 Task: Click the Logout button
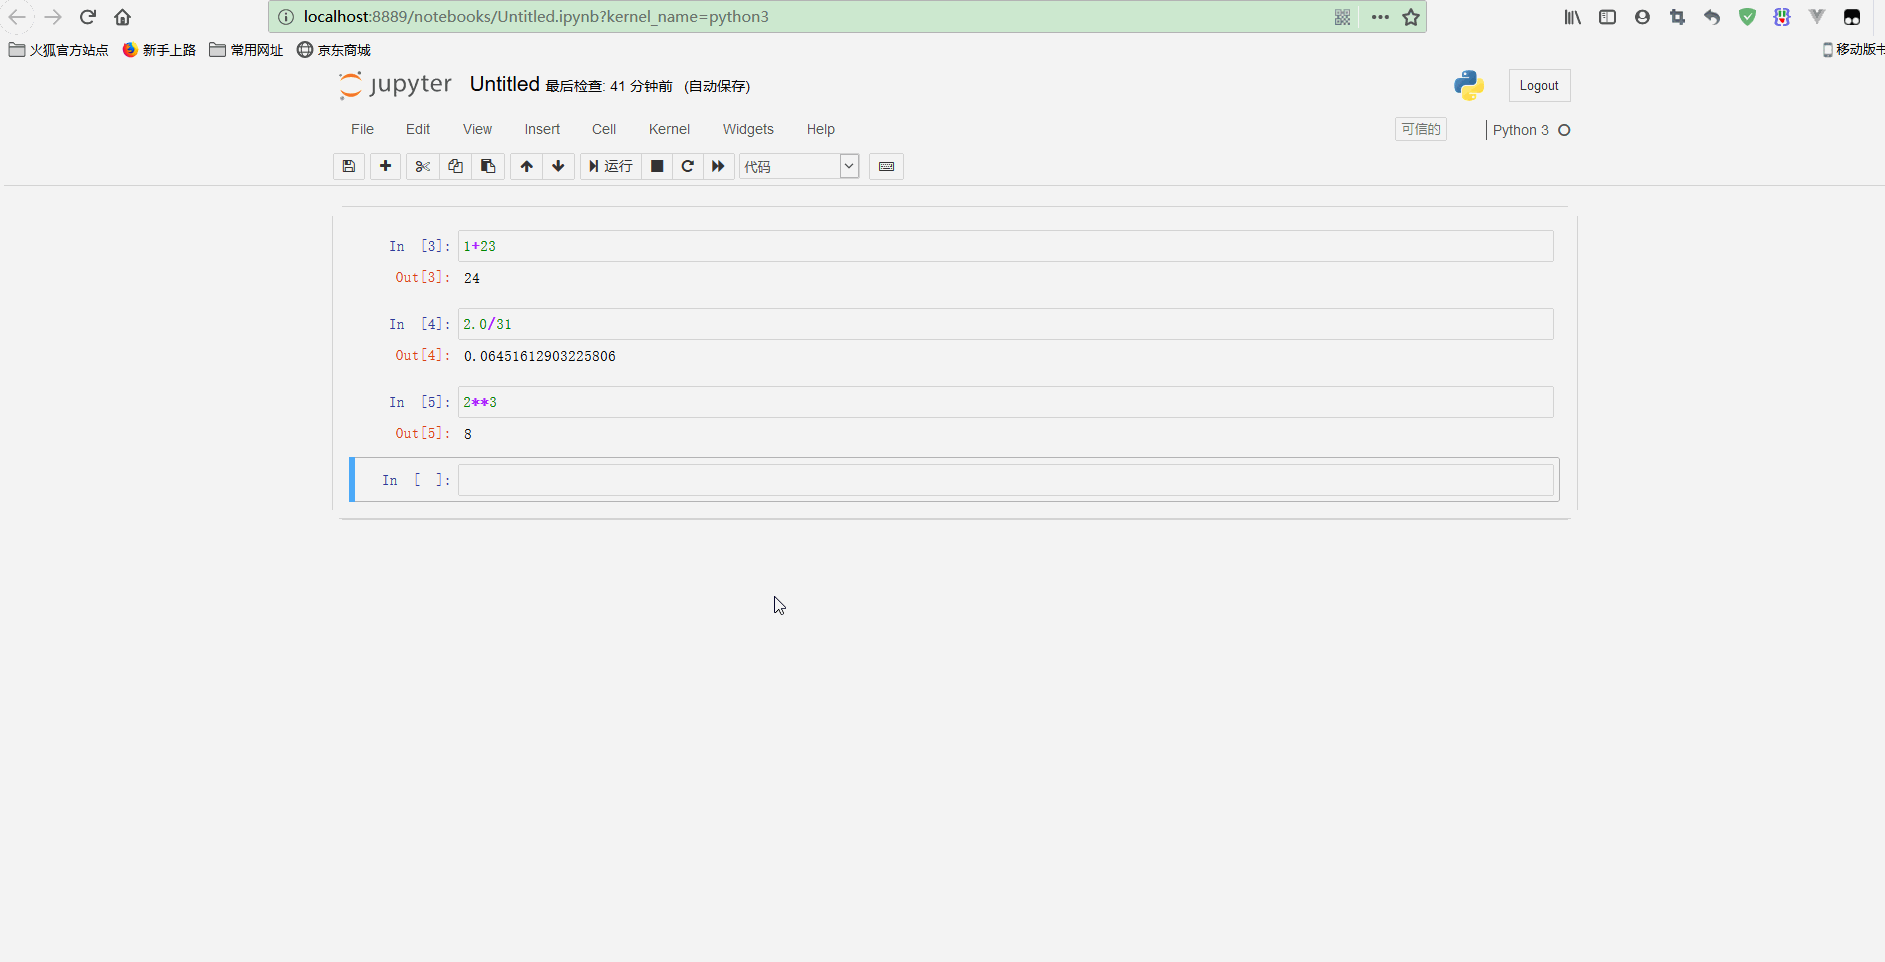click(1539, 85)
